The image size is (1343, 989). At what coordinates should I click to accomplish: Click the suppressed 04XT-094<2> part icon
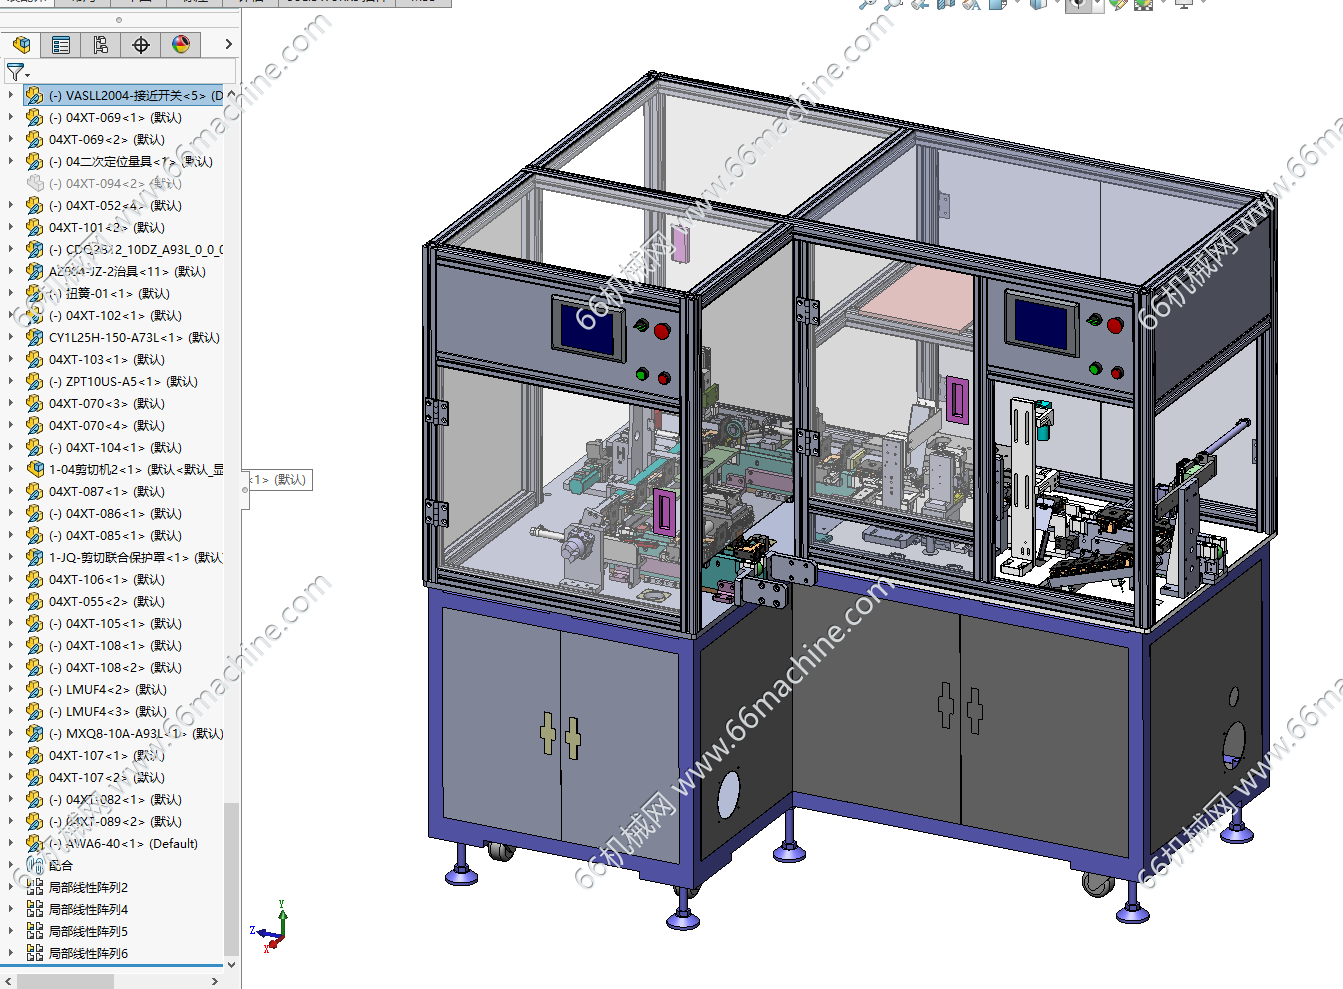pyautogui.click(x=35, y=183)
